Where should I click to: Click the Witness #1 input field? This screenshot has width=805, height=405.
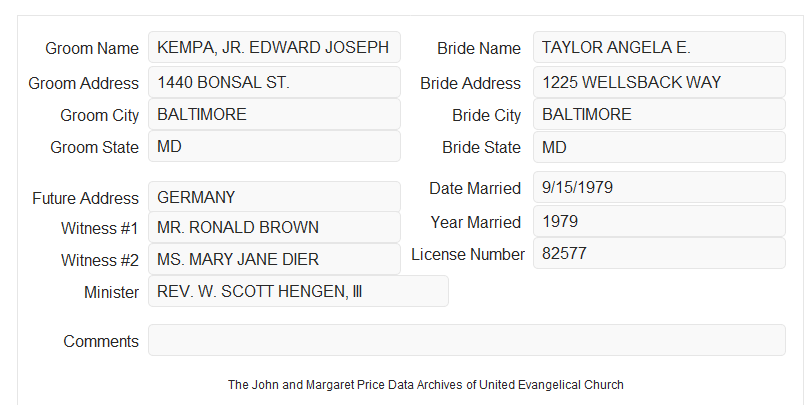pyautogui.click(x=274, y=227)
